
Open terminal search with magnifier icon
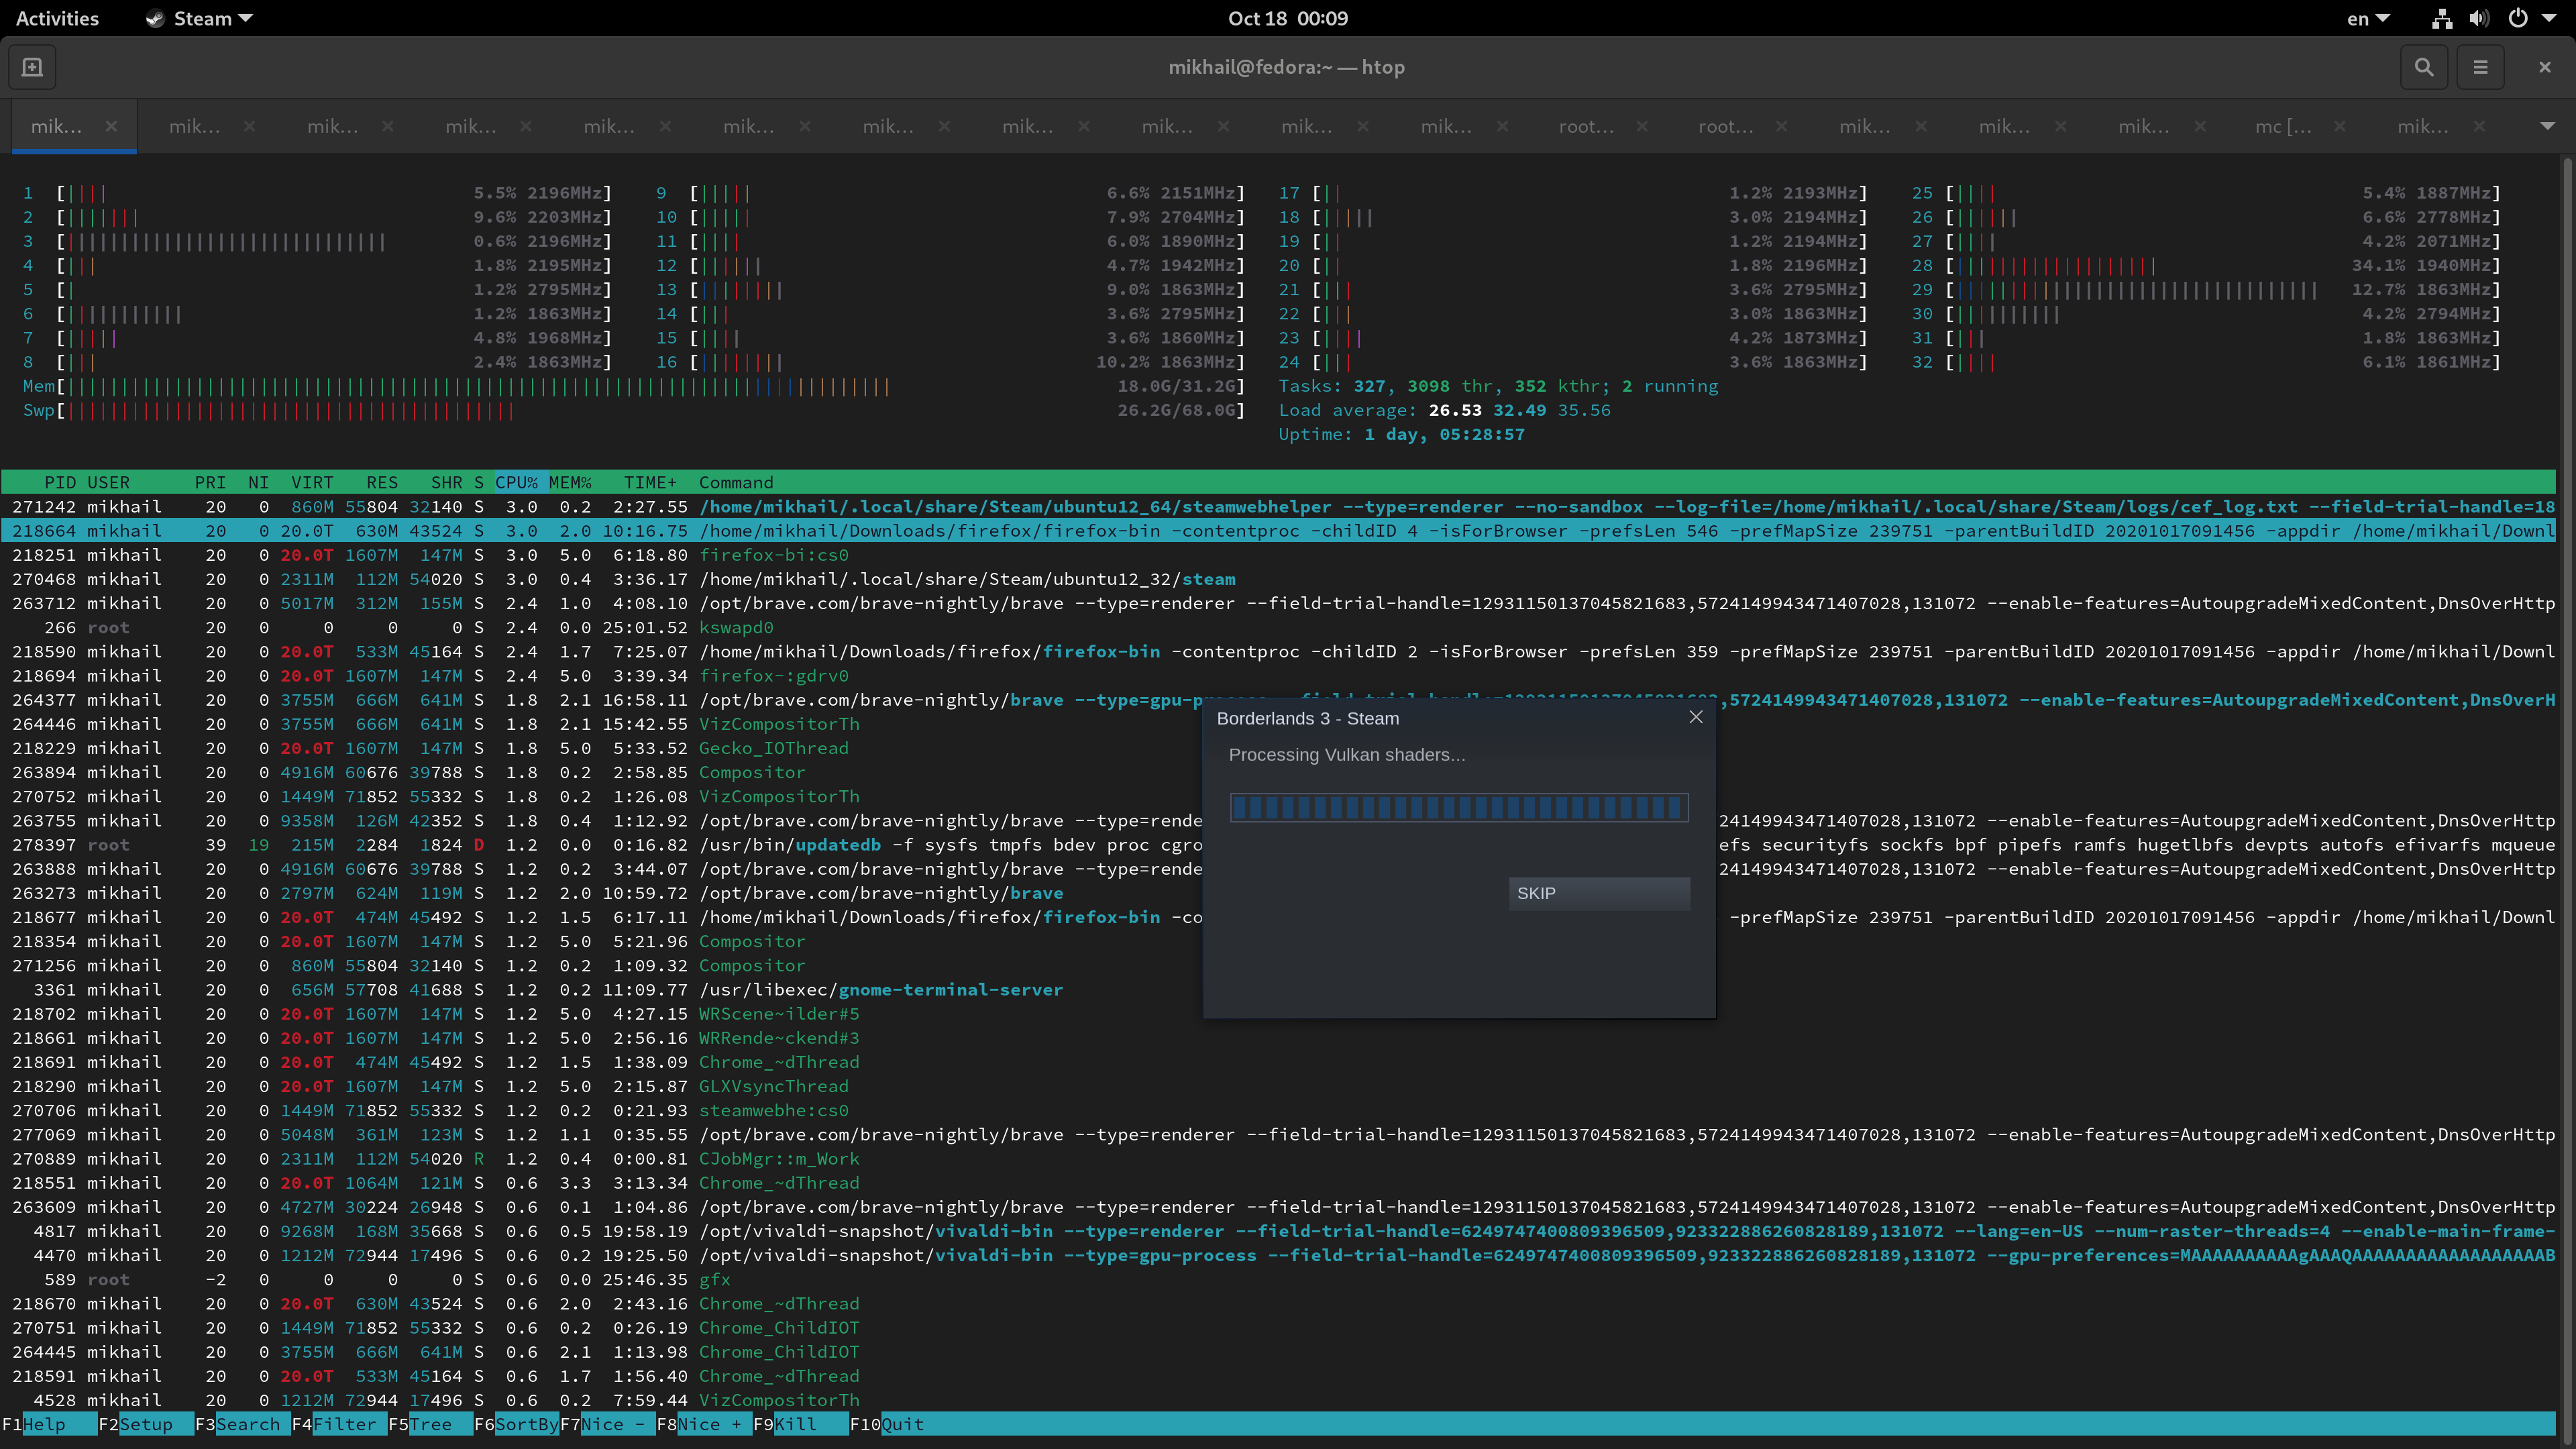click(2424, 67)
